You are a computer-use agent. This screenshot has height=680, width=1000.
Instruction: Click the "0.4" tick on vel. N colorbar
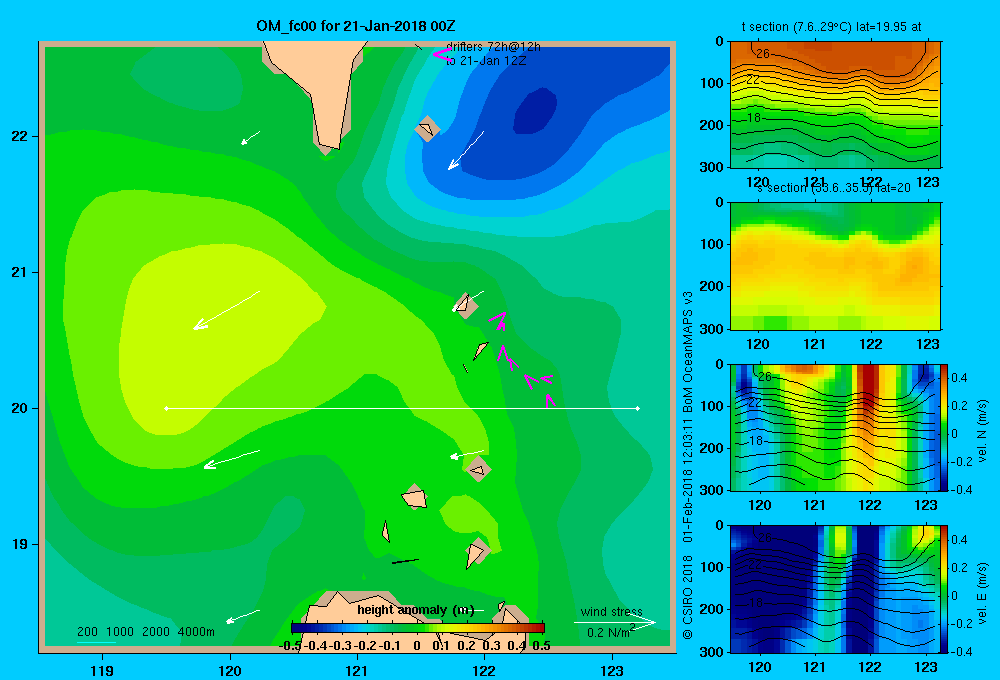tap(959, 378)
